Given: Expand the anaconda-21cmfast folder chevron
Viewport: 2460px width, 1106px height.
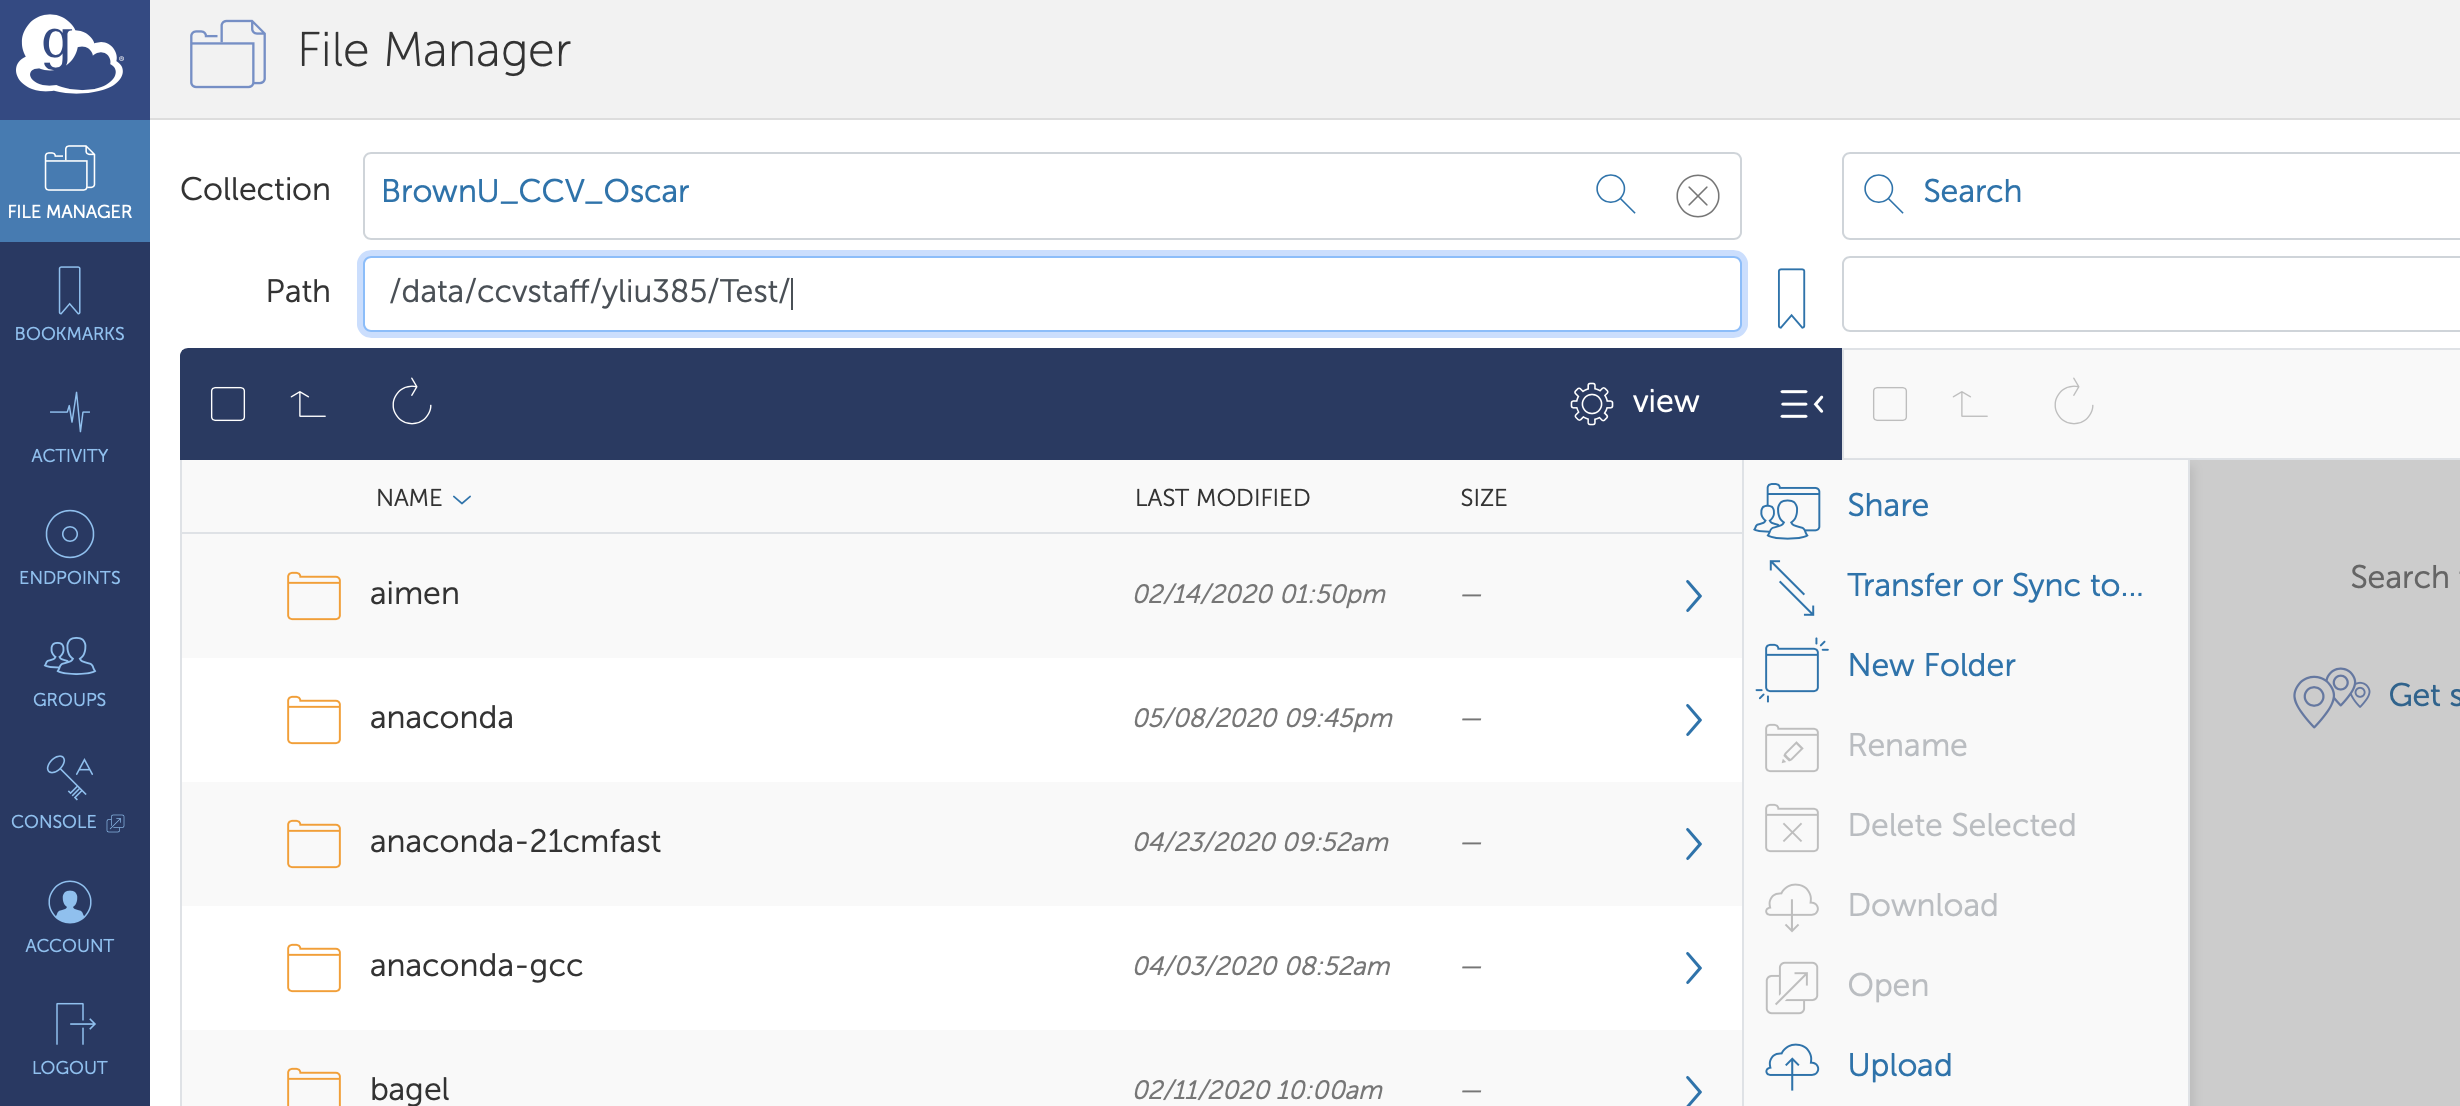Looking at the screenshot, I should click(1693, 844).
